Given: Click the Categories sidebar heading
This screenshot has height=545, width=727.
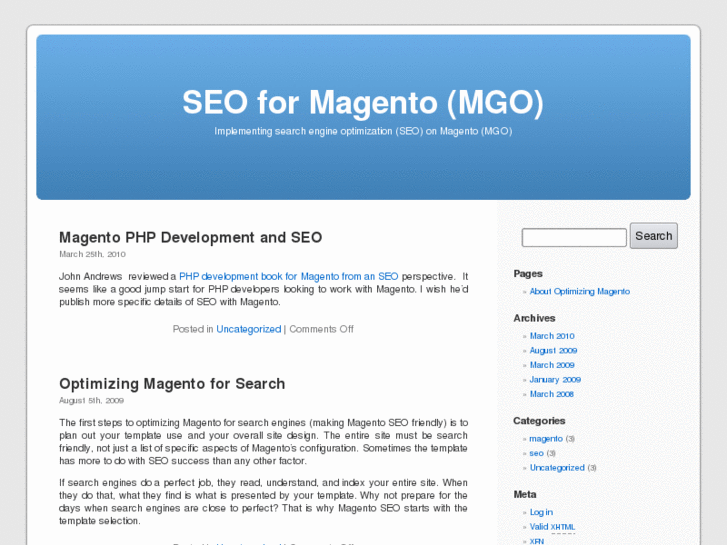Looking at the screenshot, I should 539,421.
